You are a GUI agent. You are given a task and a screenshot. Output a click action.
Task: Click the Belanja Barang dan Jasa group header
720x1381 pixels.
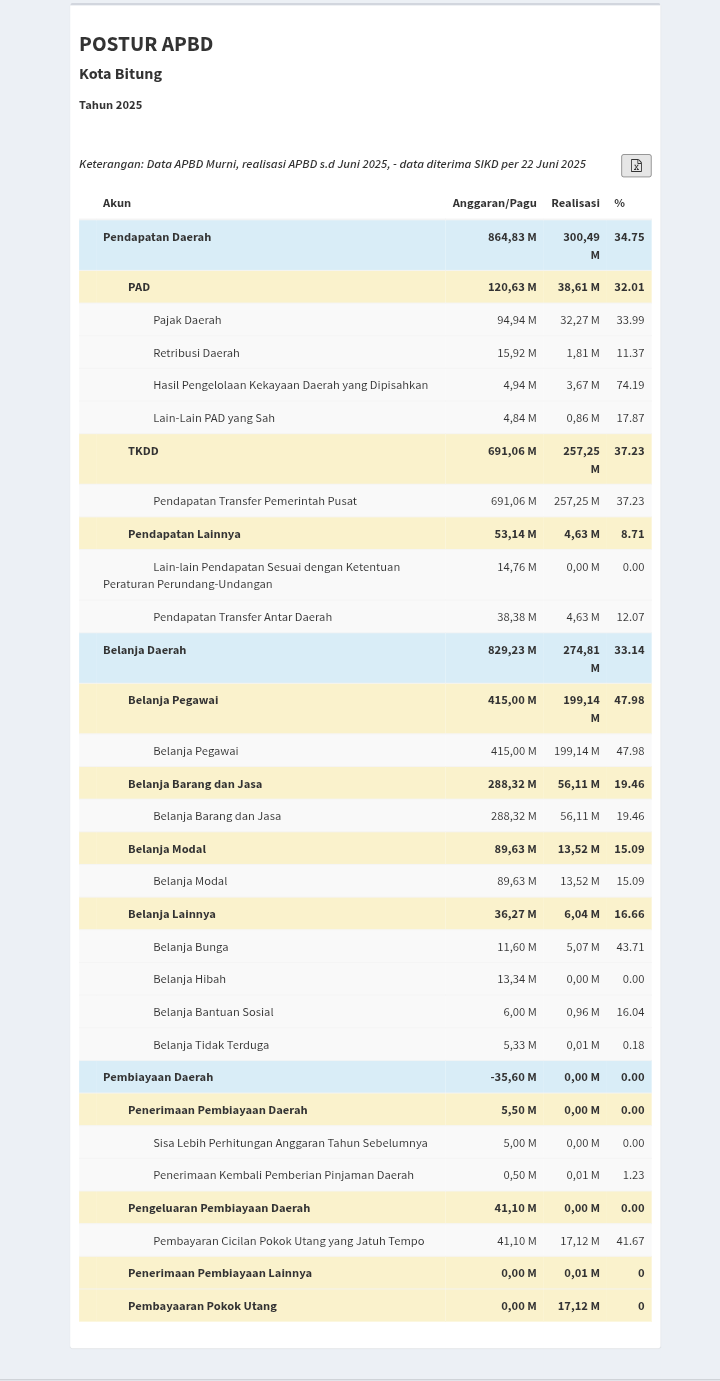[x=195, y=784]
